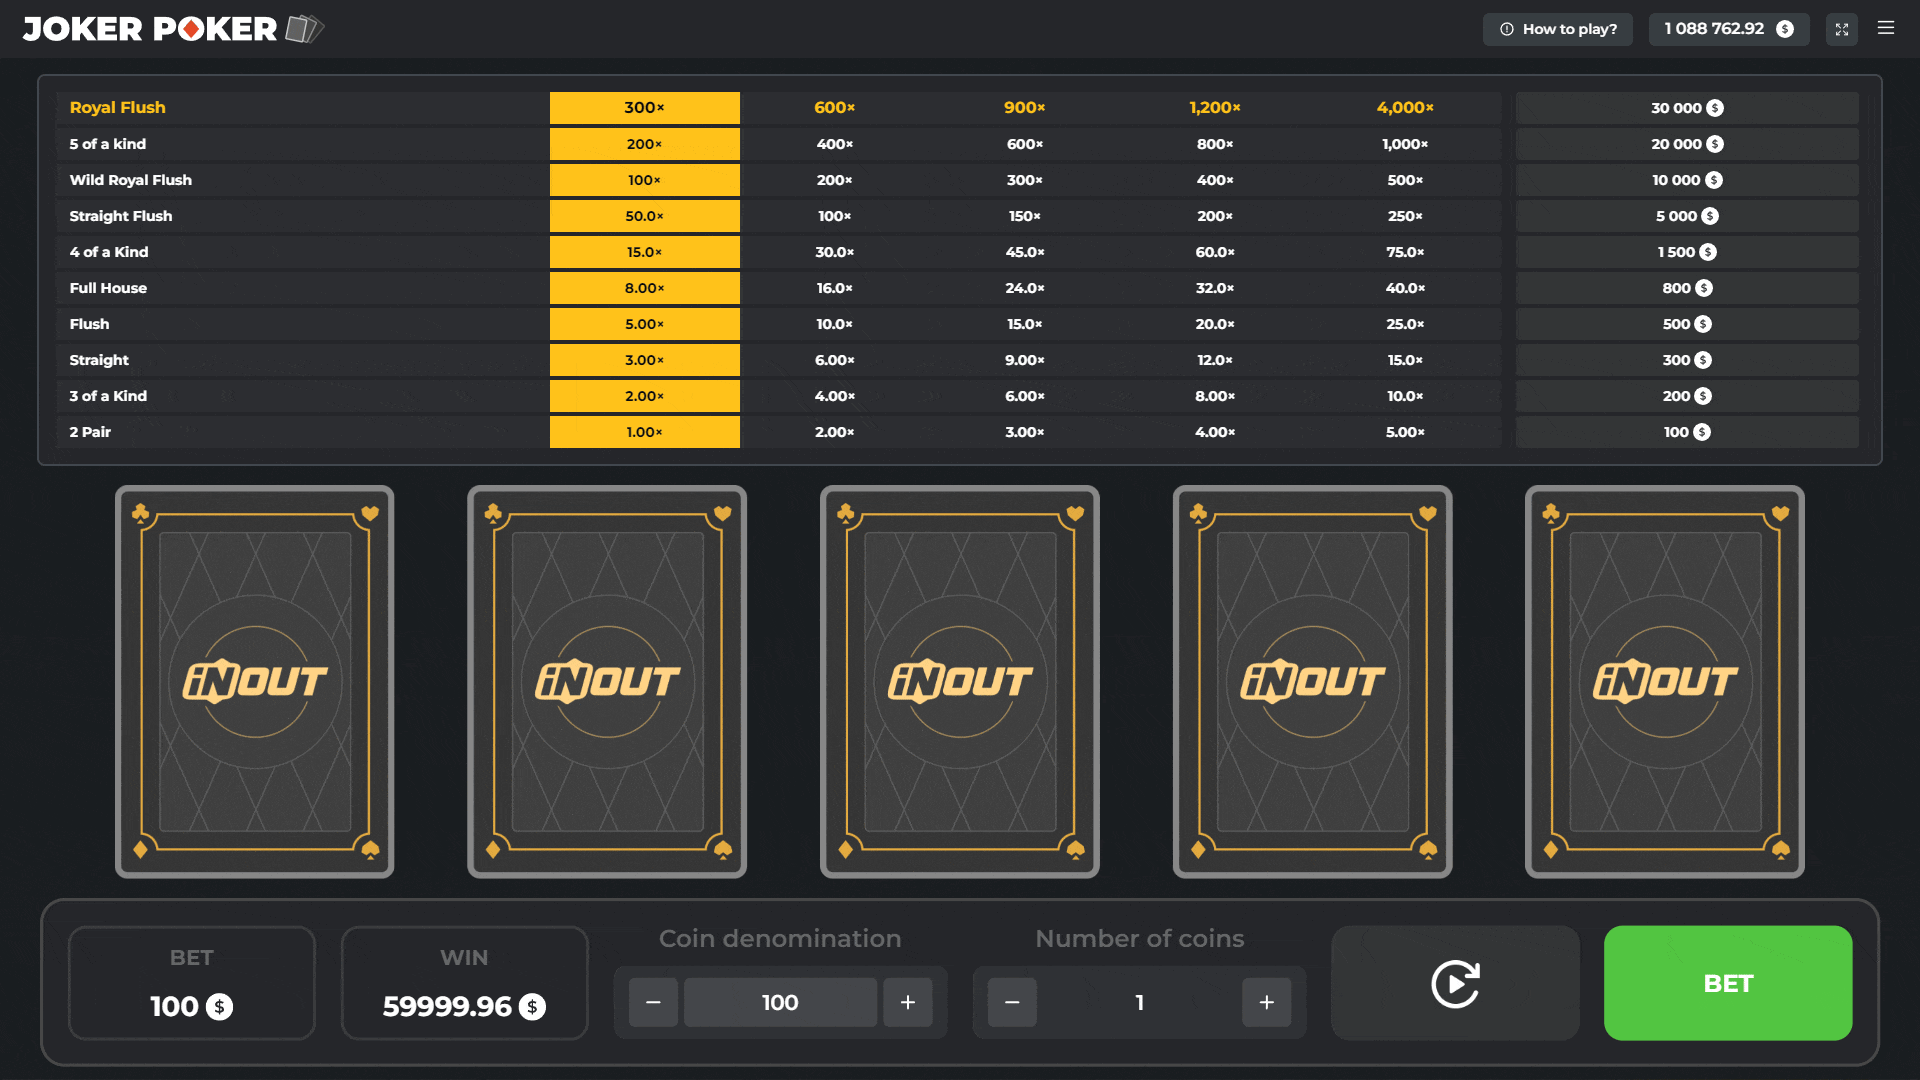Increase number of coins with plus
Image resolution: width=1920 pixels, height=1080 pixels.
(x=1266, y=1003)
